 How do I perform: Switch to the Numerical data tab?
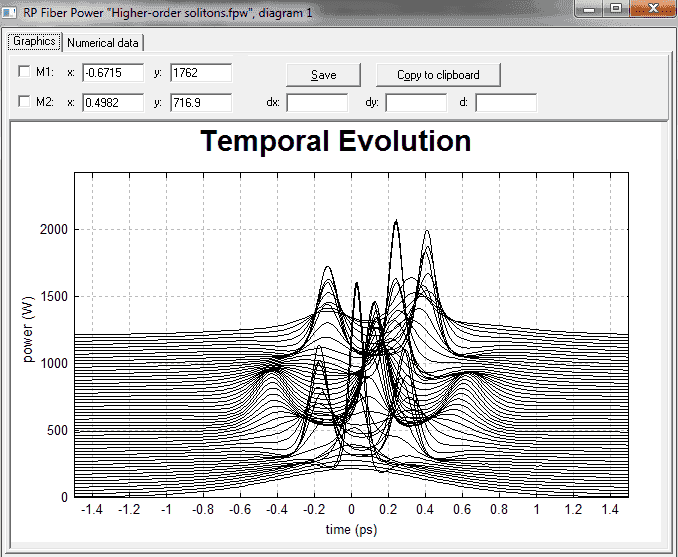pyautogui.click(x=103, y=43)
